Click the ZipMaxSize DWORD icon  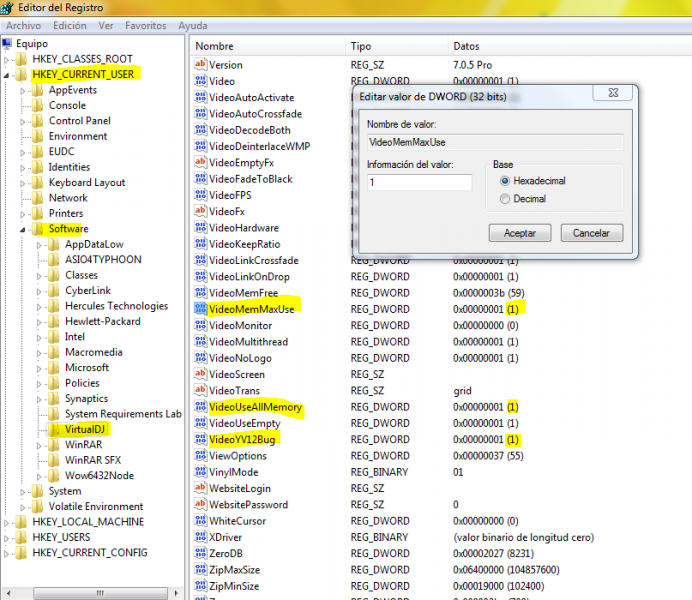pyautogui.click(x=200, y=570)
